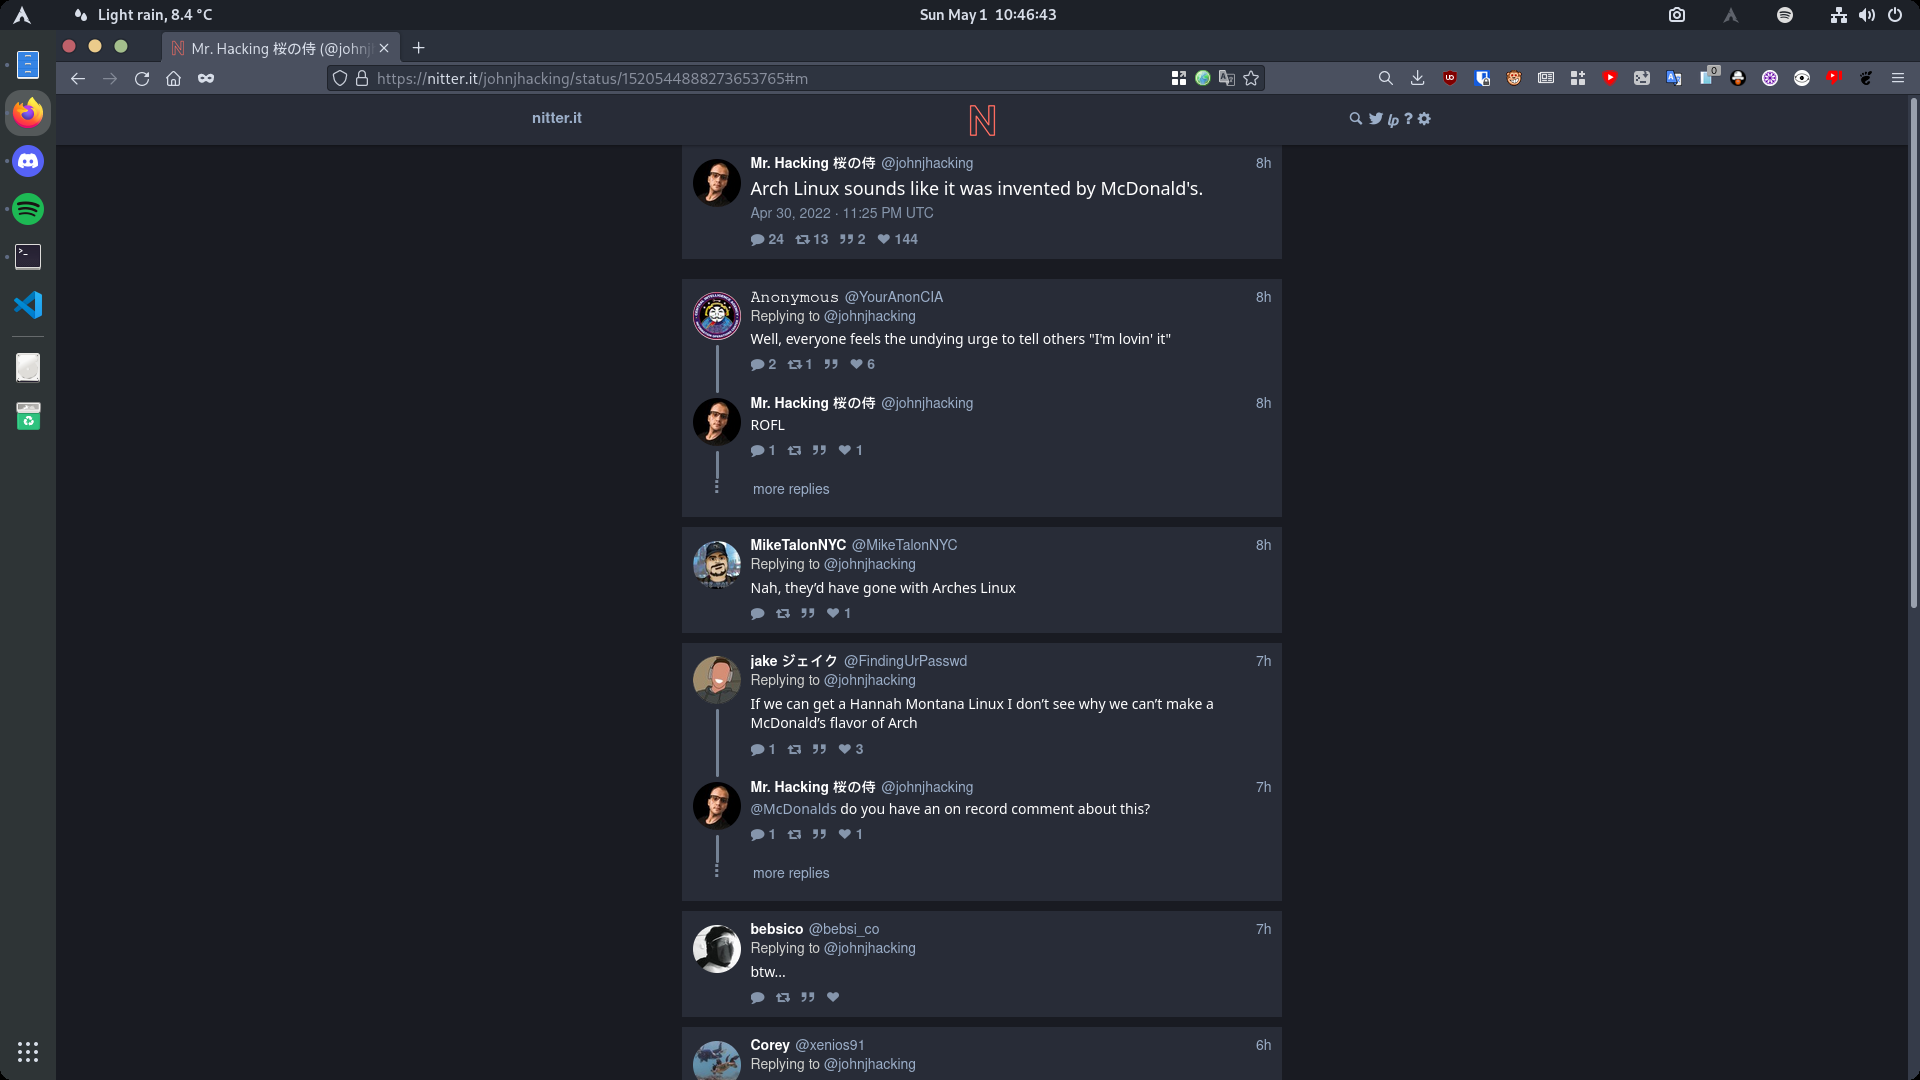Expand more replies under ROFL reply

(790, 489)
